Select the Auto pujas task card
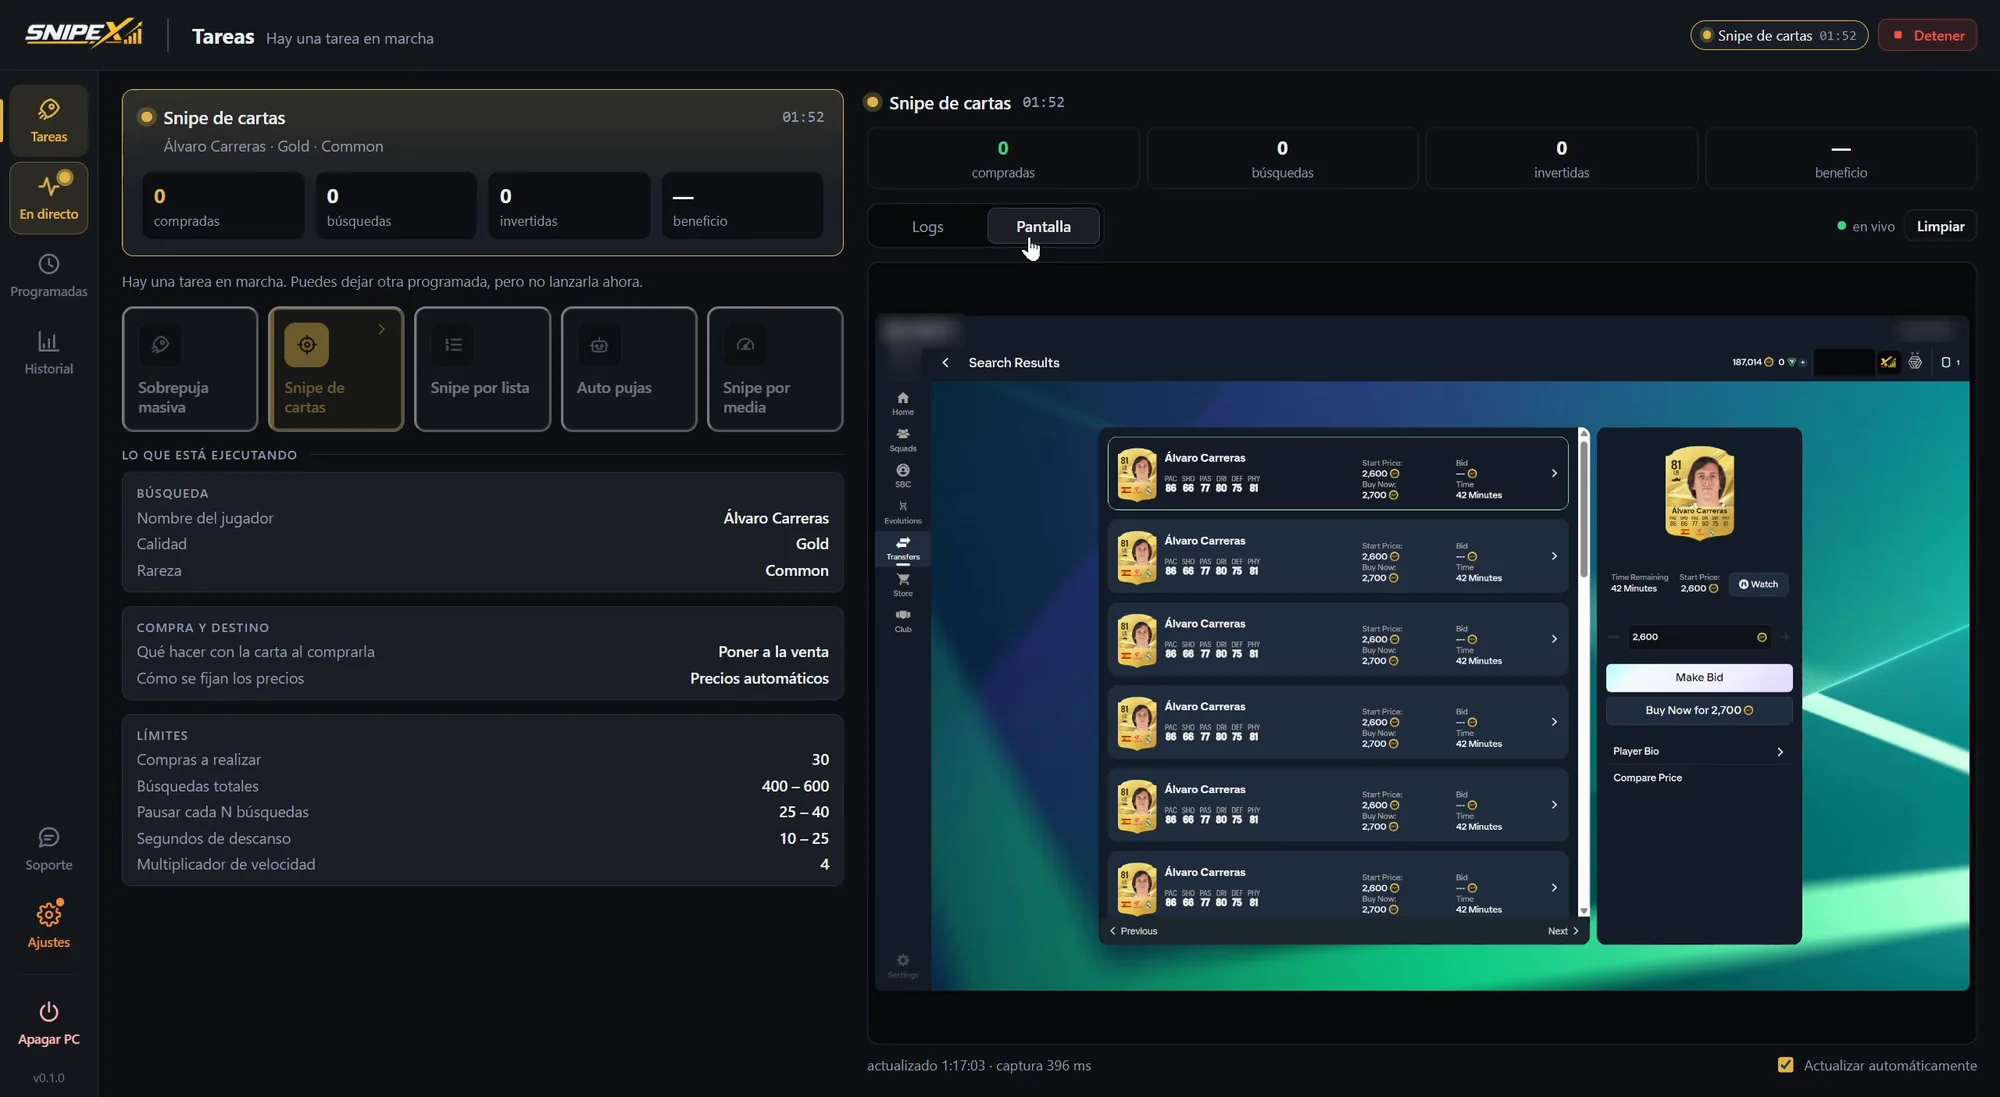This screenshot has width=2000, height=1097. point(629,369)
